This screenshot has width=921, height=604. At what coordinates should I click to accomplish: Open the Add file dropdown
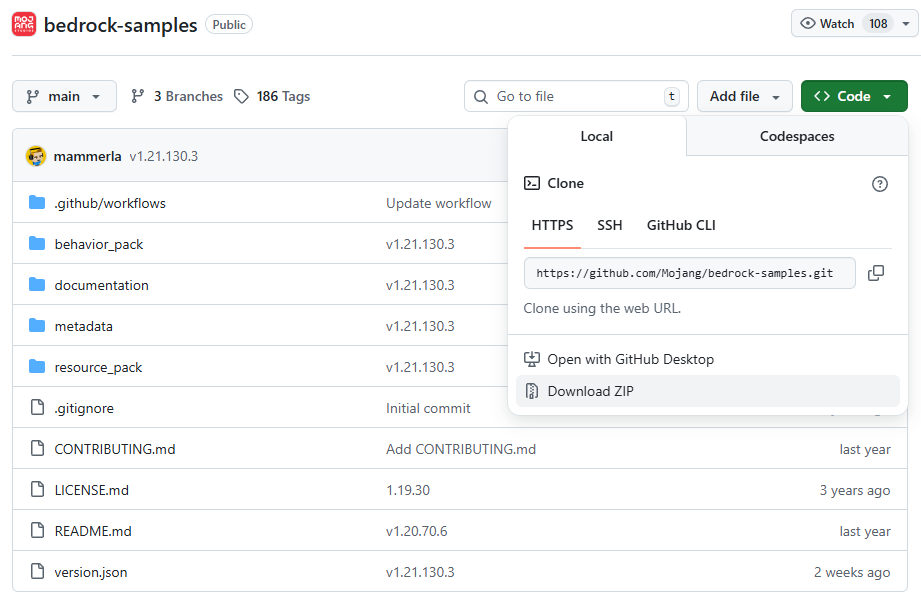coord(744,97)
